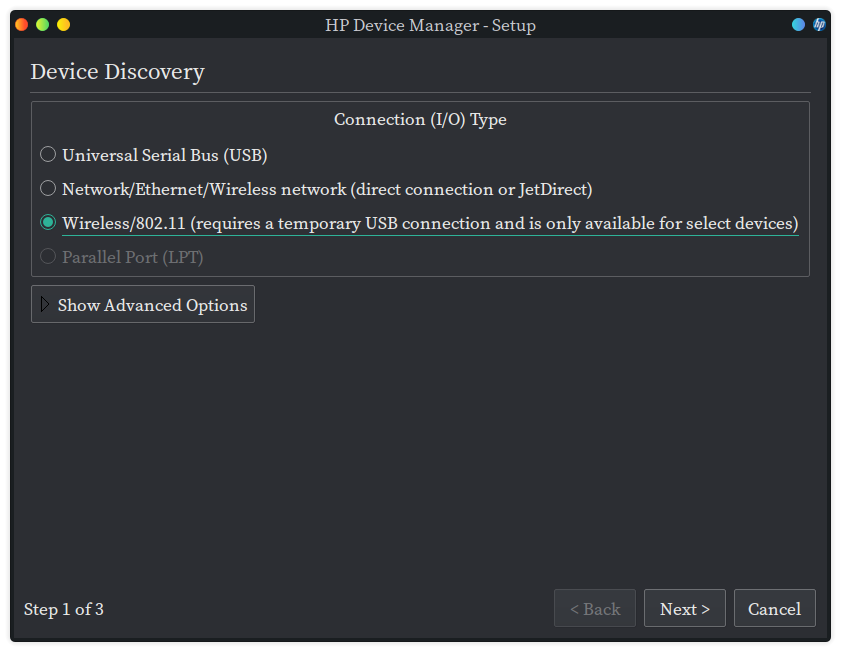Click the Device Discovery heading

[117, 72]
